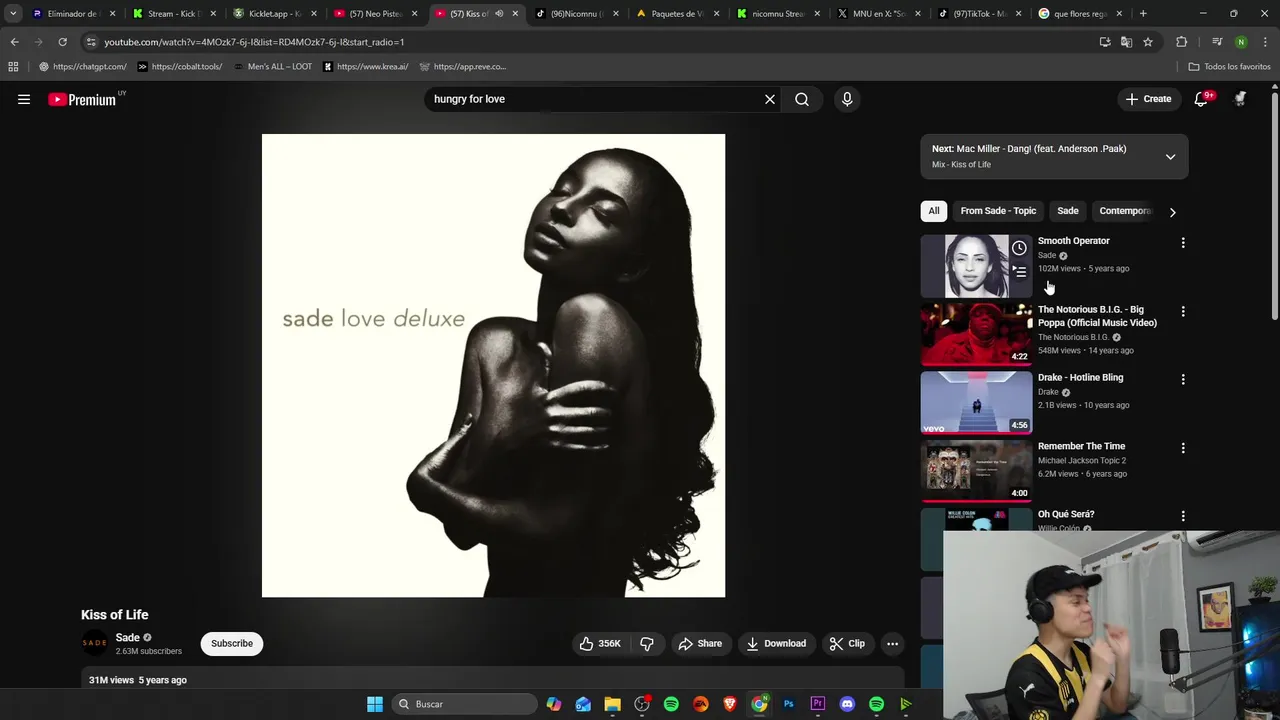Switch to the que flores Google tab
The height and width of the screenshot is (720, 1280).
pyautogui.click(x=1080, y=14)
